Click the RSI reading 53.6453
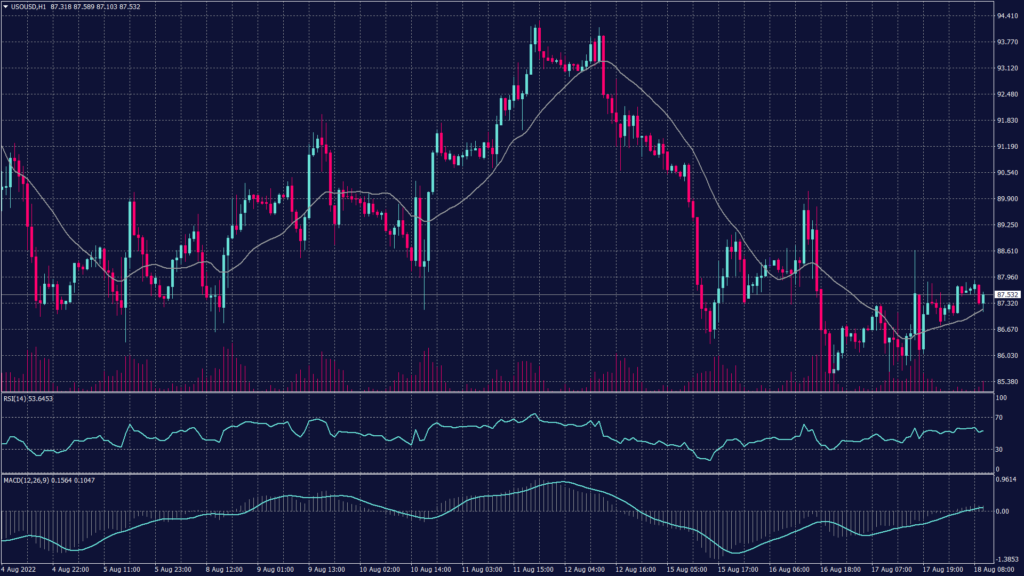This screenshot has height=576, width=1024. (40, 398)
